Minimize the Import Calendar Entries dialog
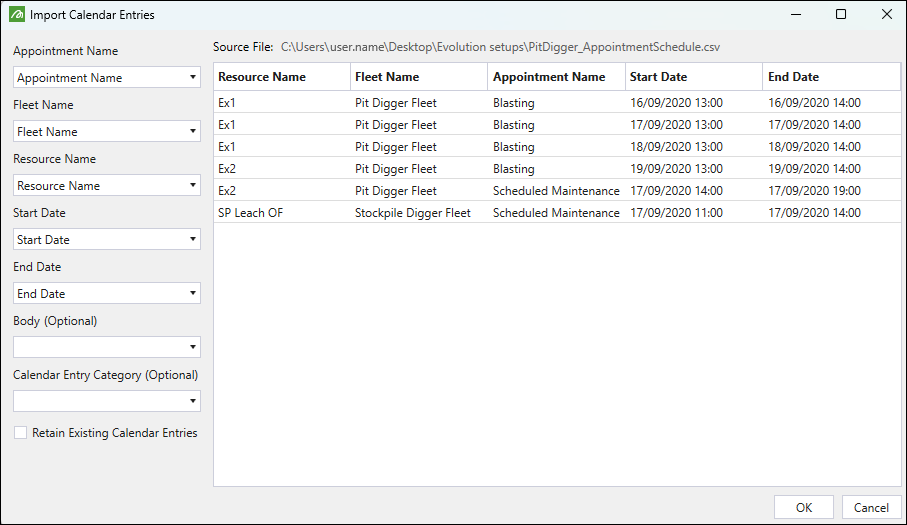907x525 pixels. click(796, 14)
